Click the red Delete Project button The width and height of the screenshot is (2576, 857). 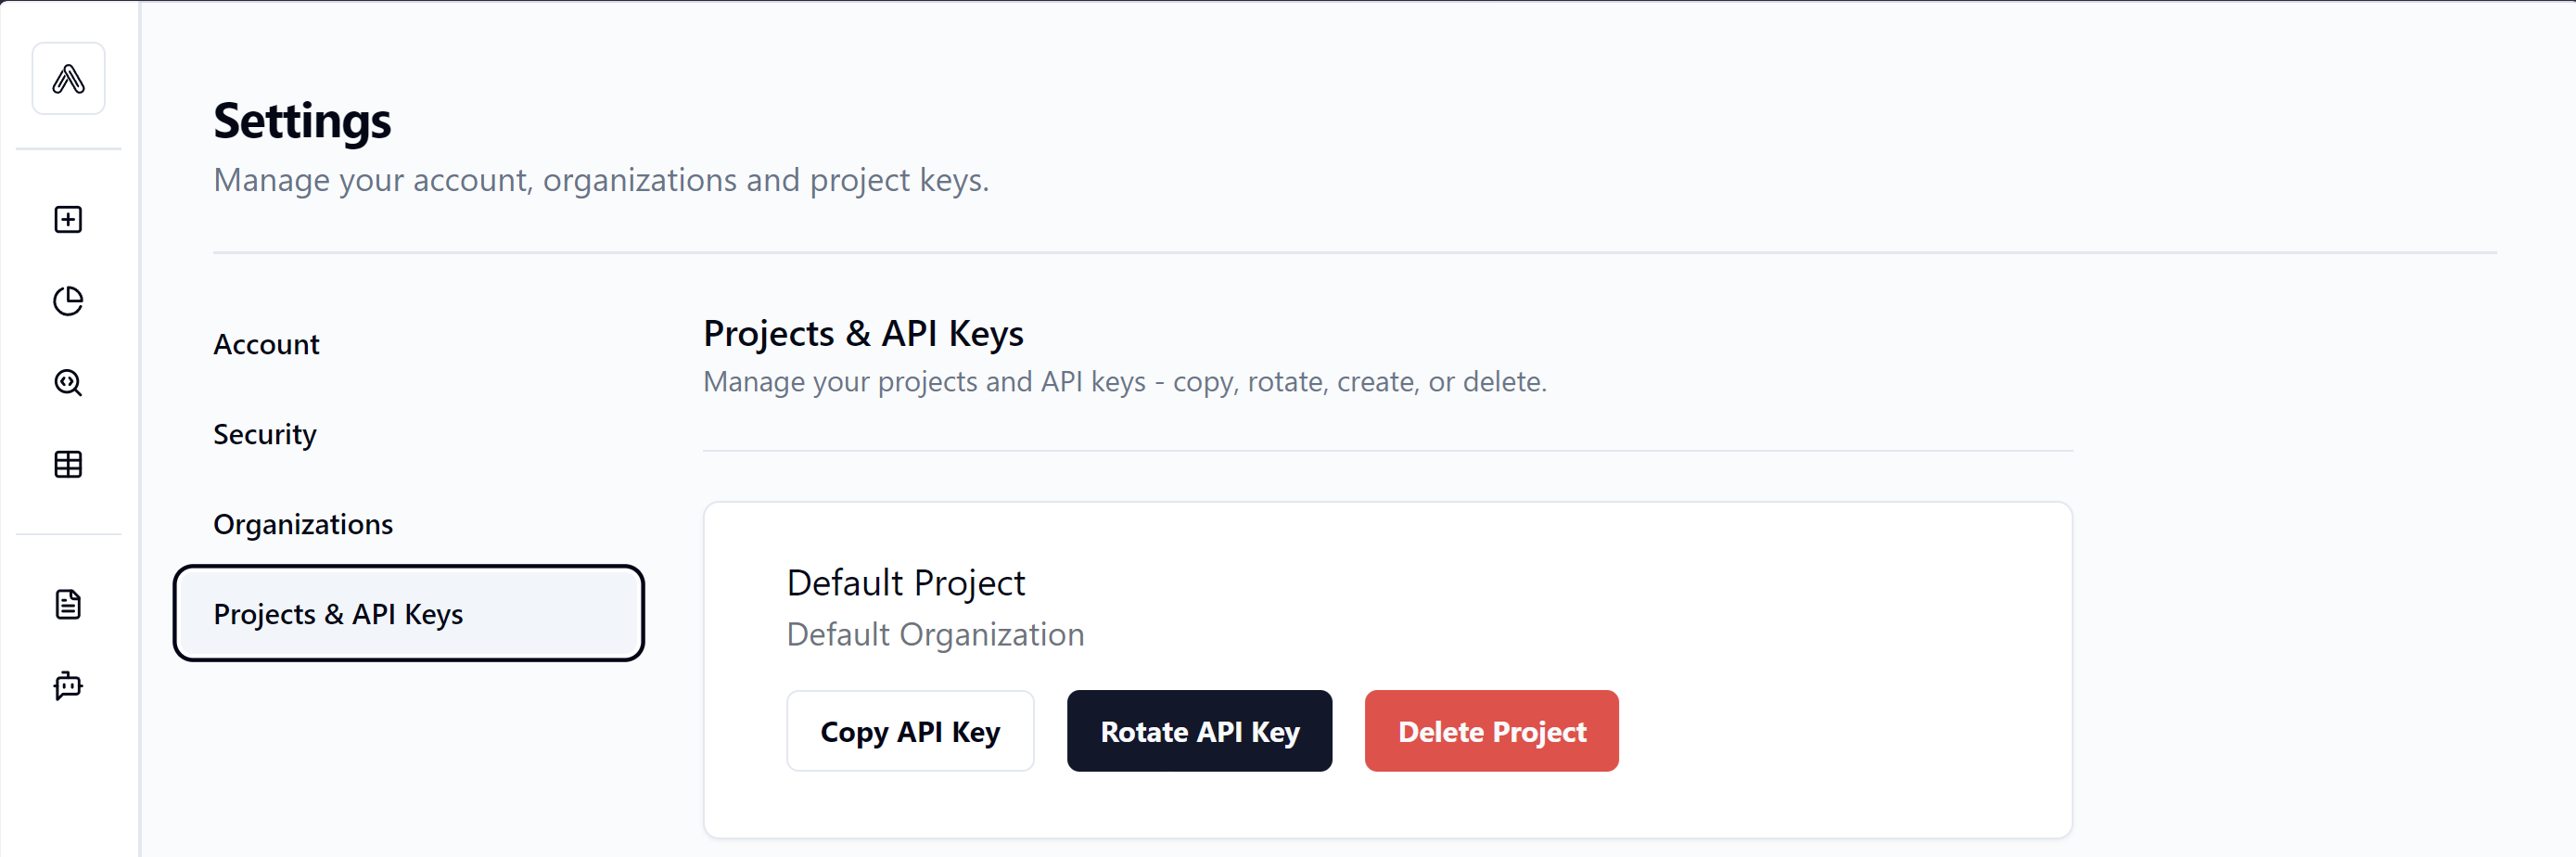1491,731
